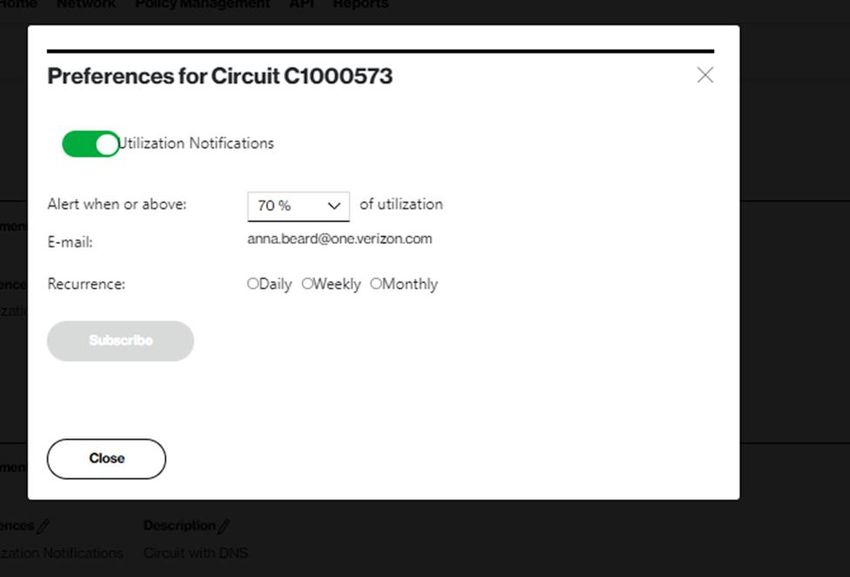The height and width of the screenshot is (577, 850).
Task: Click the Subscribe button
Action: tap(120, 341)
